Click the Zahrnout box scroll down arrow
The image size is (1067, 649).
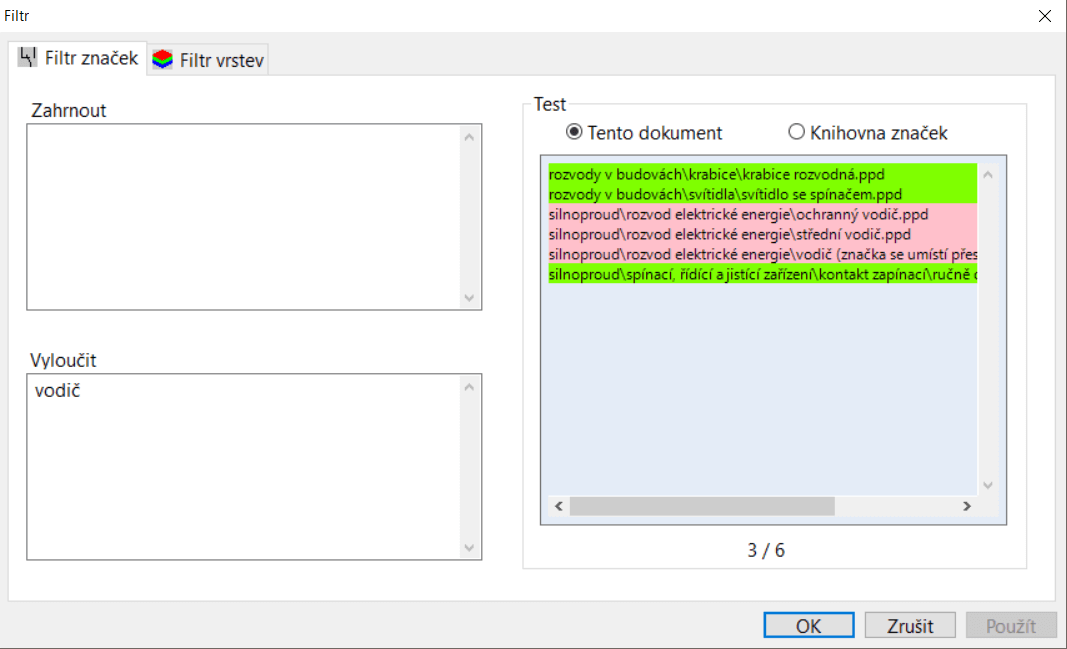469,297
